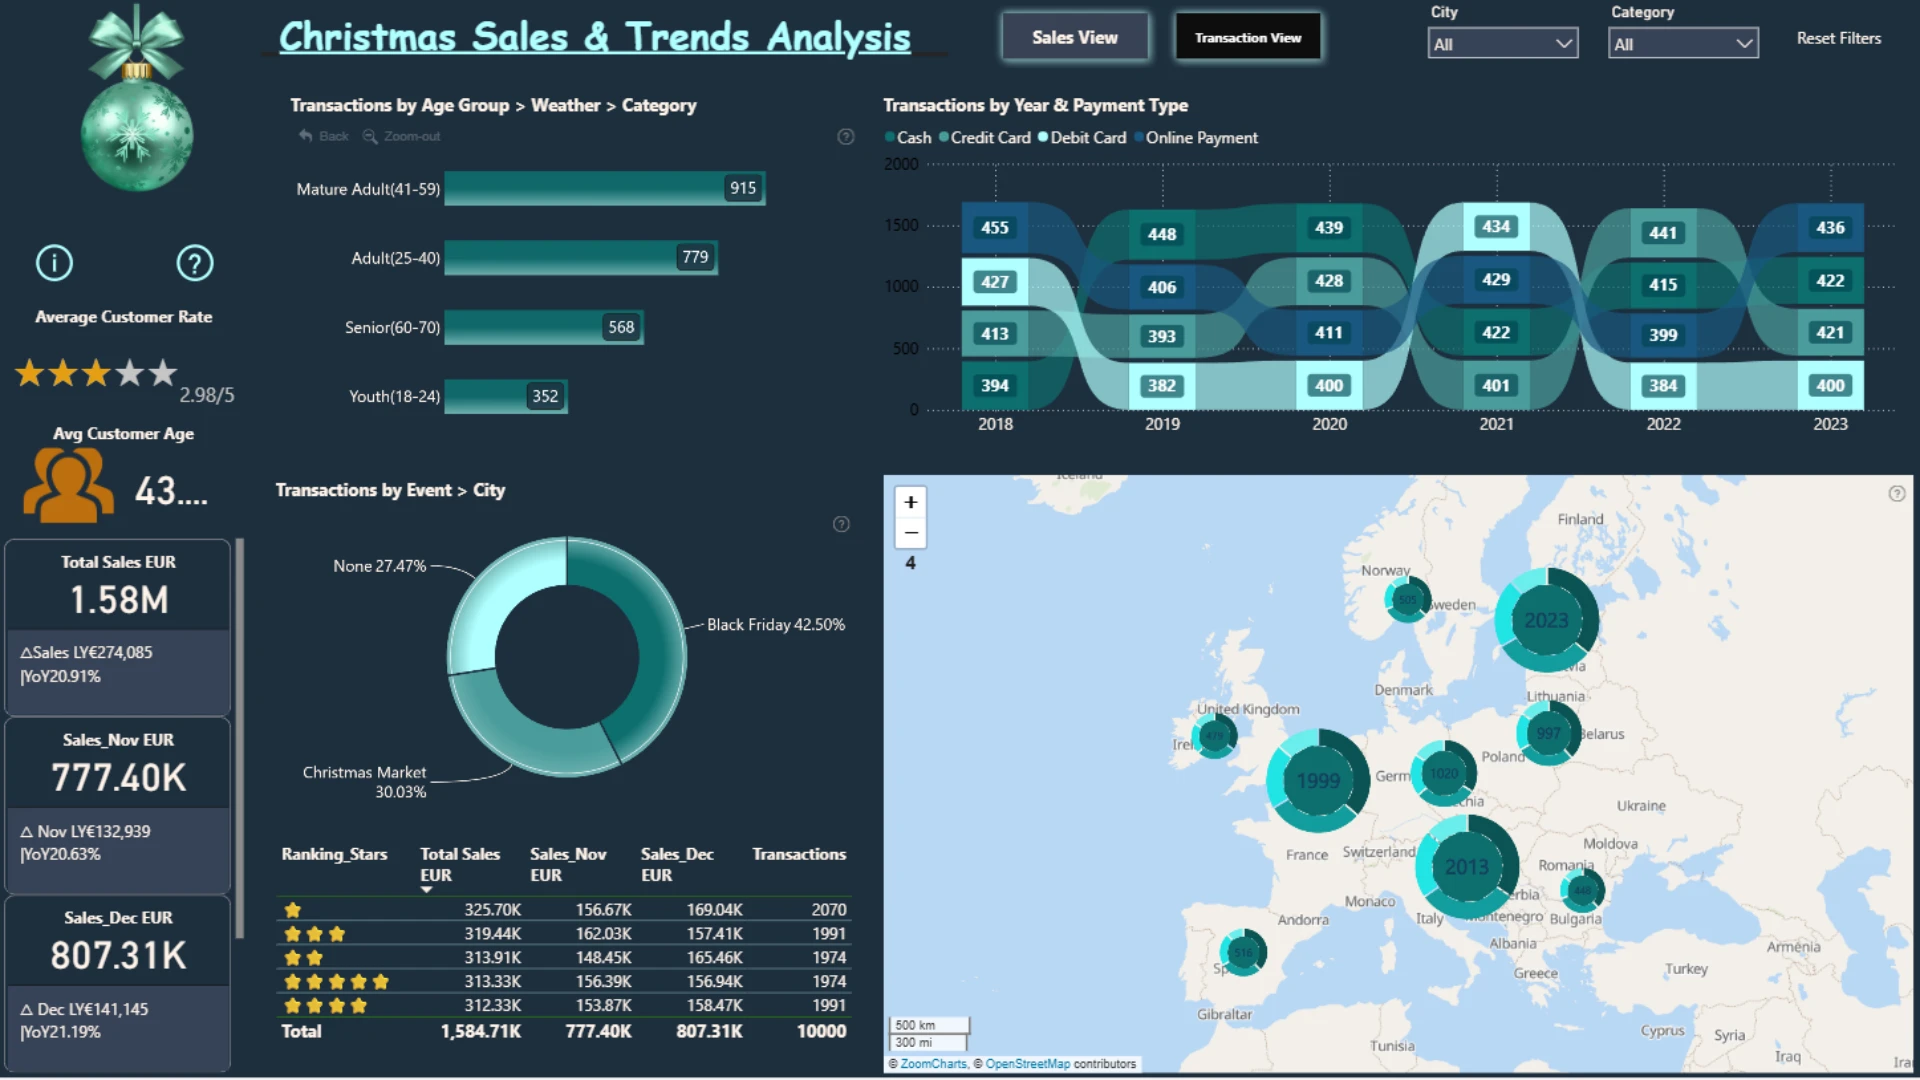Click 382 data label for 2019
The width and height of the screenshot is (1920, 1080).
[1162, 386]
